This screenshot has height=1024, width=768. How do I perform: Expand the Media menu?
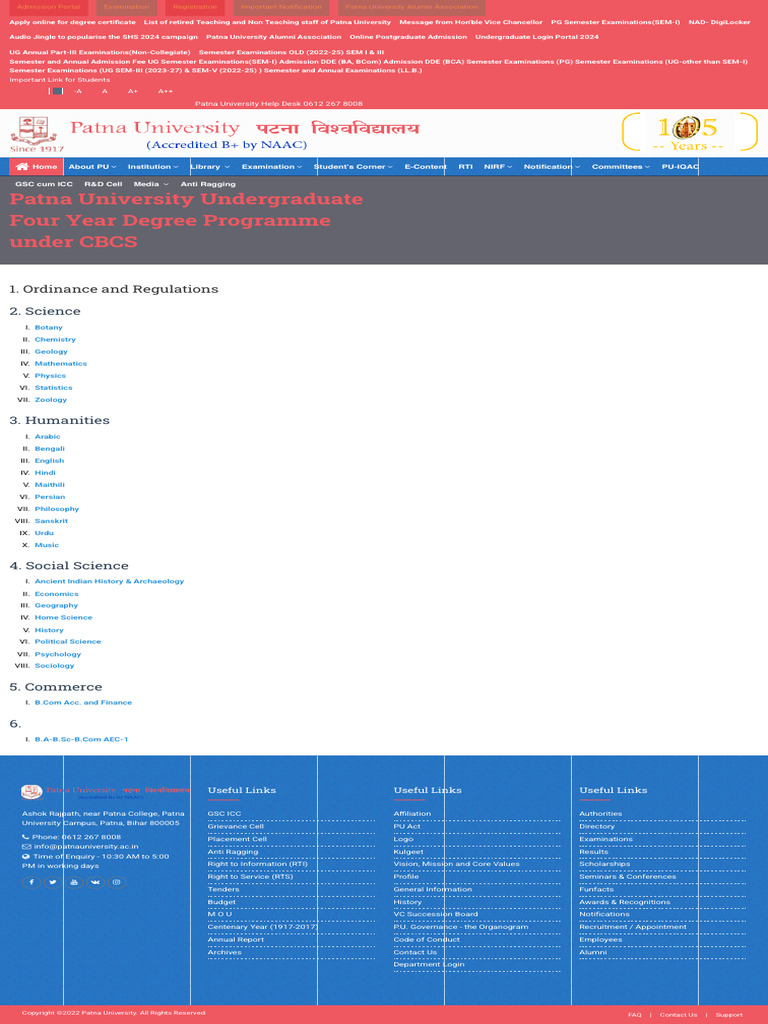click(x=151, y=184)
